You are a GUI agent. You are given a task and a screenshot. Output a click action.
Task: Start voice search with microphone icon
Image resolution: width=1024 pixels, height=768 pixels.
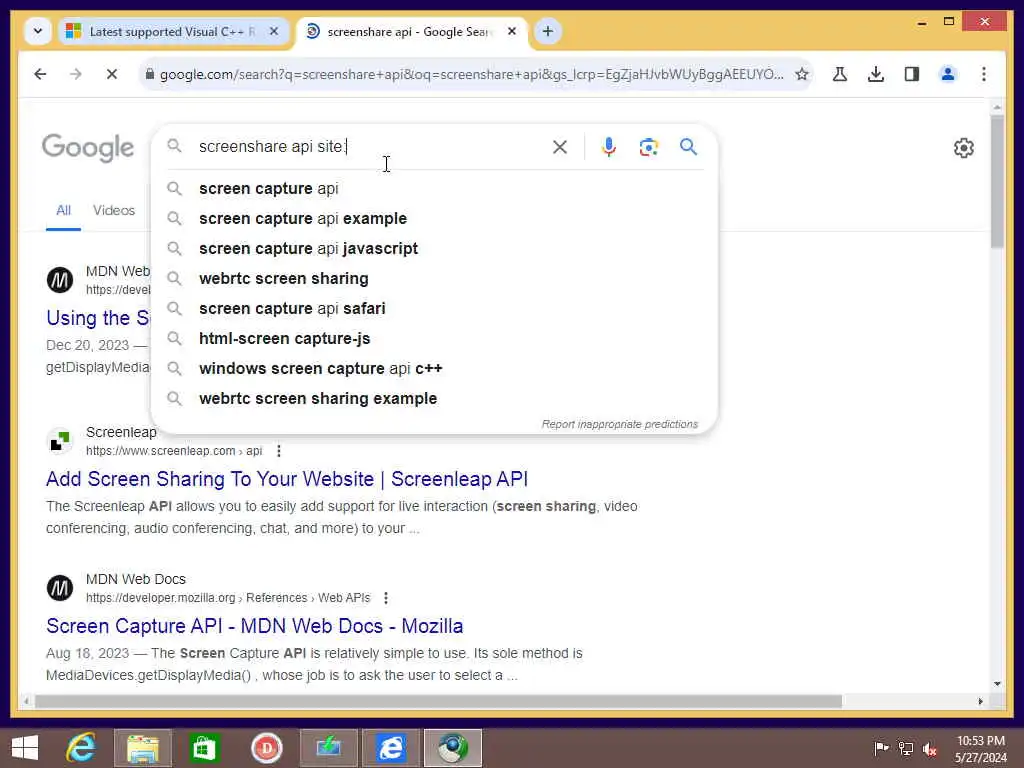pos(609,147)
